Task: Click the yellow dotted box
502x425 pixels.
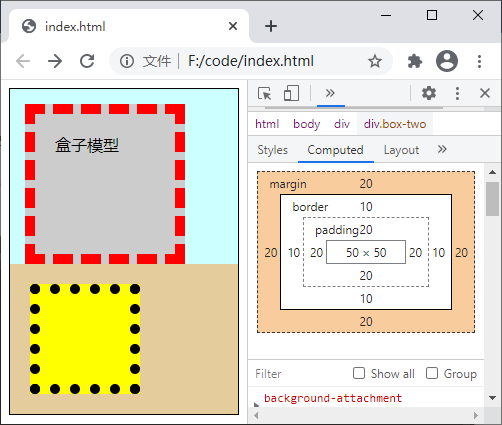Action: 85,339
